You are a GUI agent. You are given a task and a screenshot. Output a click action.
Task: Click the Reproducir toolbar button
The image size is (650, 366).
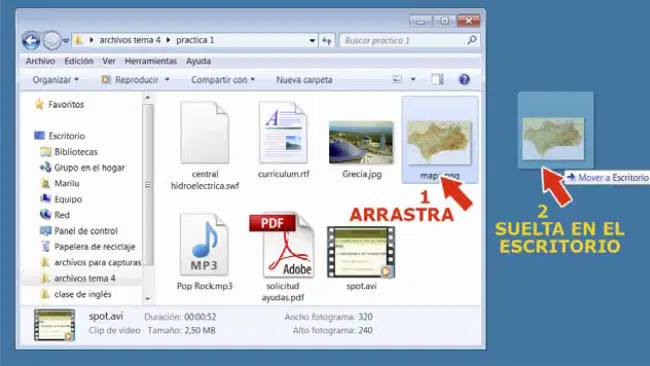pyautogui.click(x=130, y=80)
